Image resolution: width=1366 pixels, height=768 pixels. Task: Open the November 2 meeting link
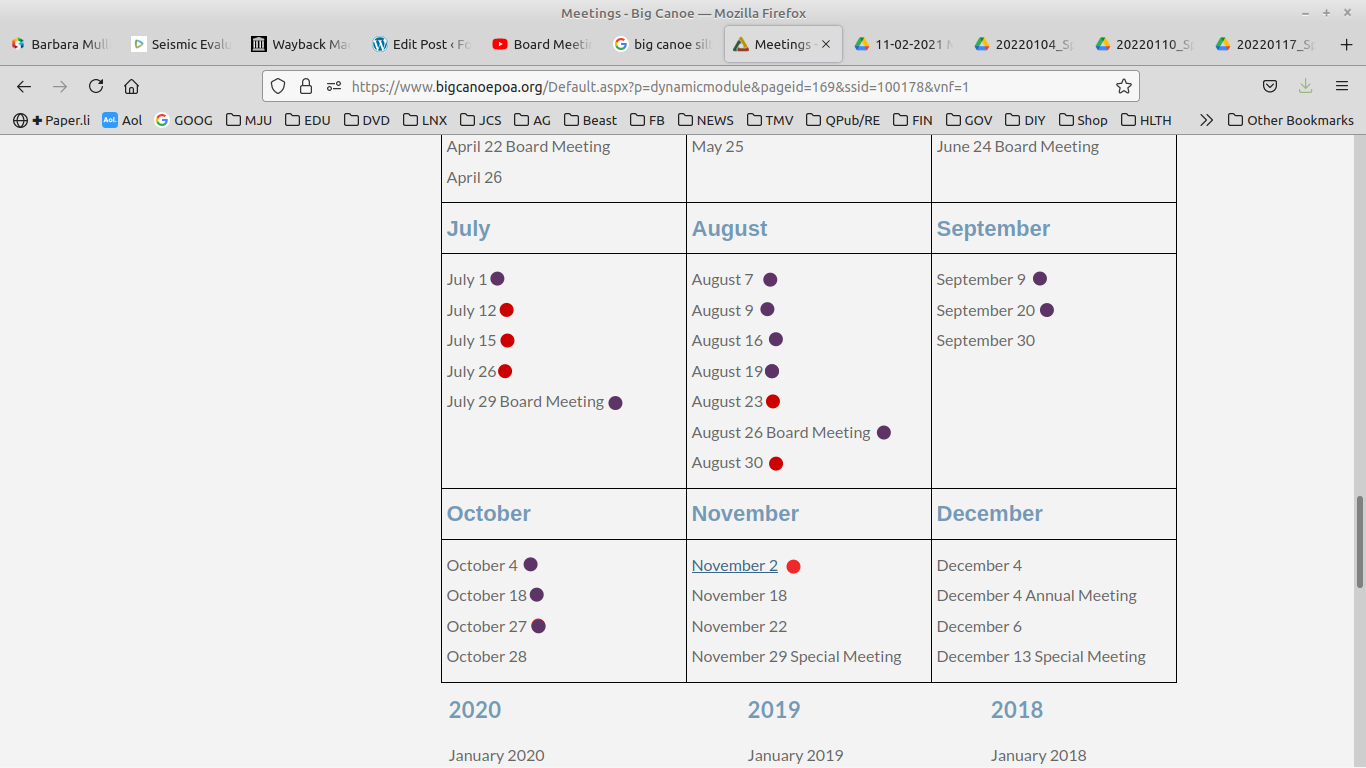click(734, 565)
